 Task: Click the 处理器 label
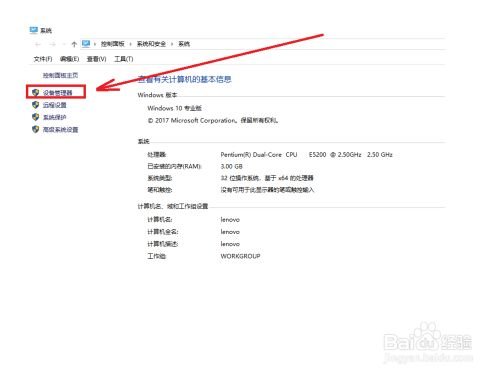point(157,155)
